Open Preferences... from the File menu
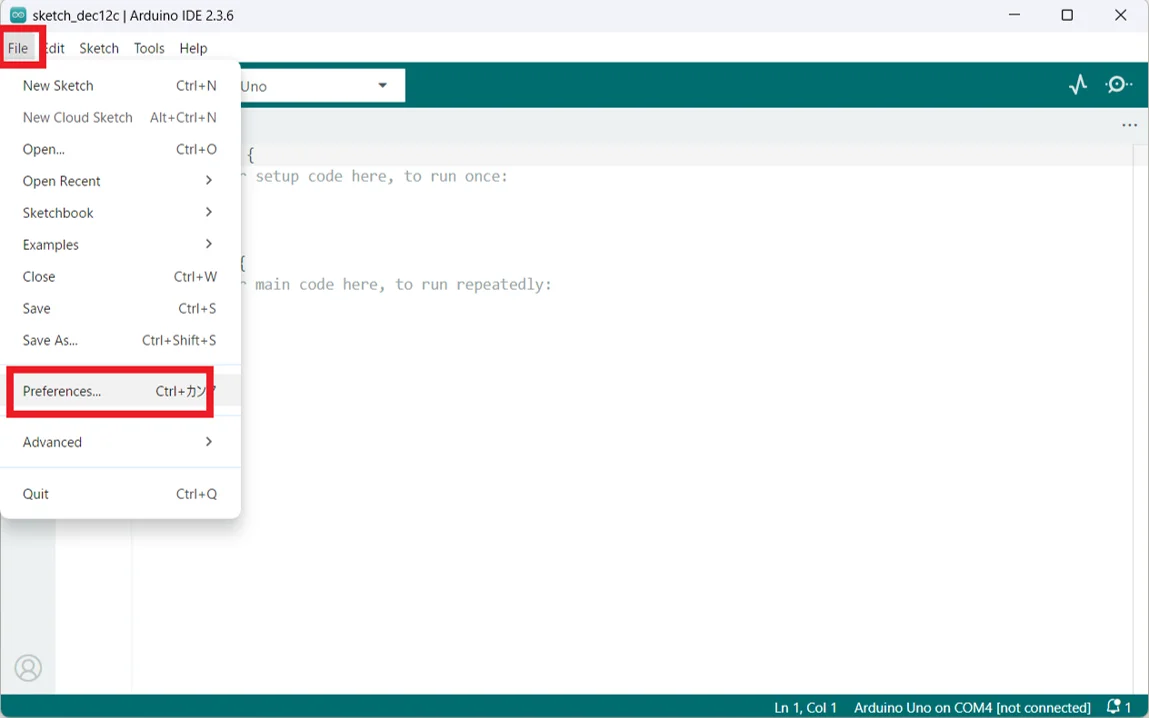Screen dimensions: 1149x718 point(120,391)
